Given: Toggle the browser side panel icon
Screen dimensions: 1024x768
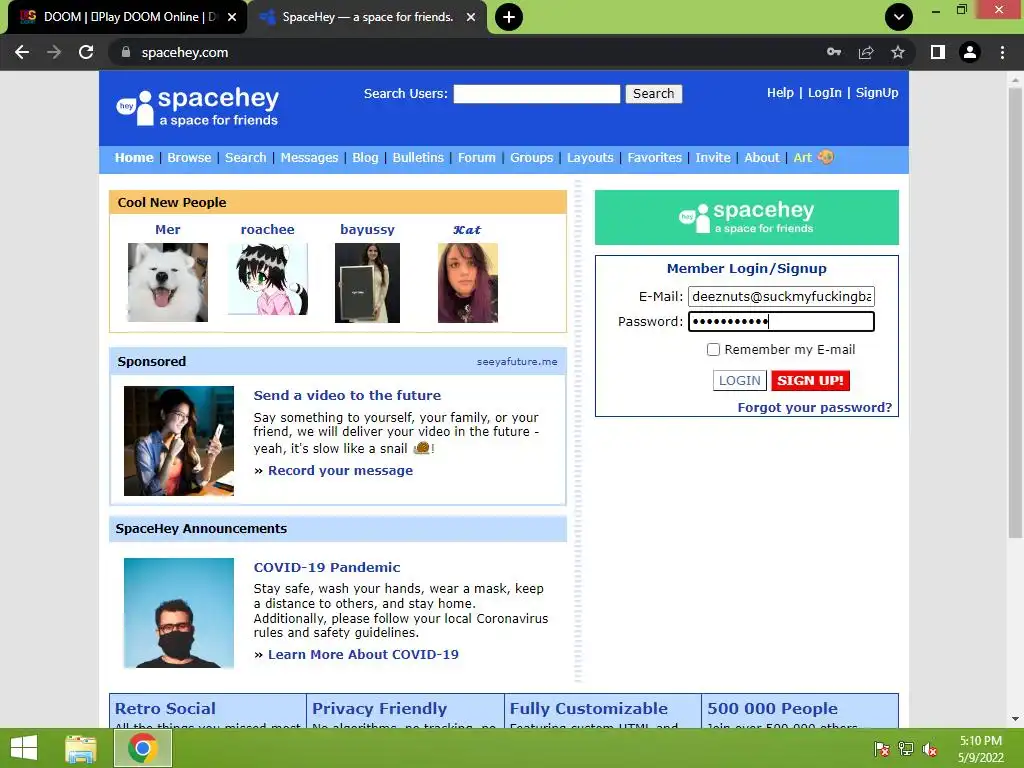Looking at the screenshot, I should pos(938,52).
